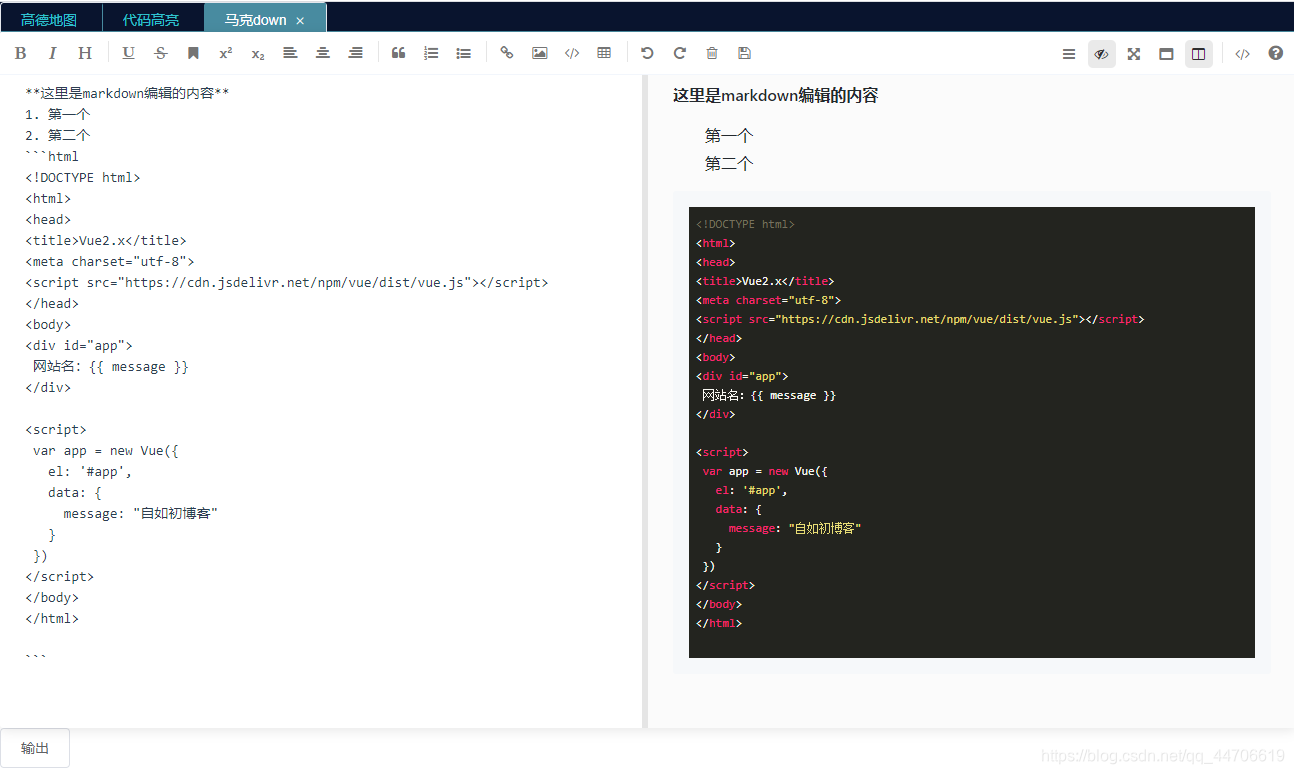Insert an ordered list
Image resolution: width=1294 pixels, height=774 pixels.
[431, 53]
